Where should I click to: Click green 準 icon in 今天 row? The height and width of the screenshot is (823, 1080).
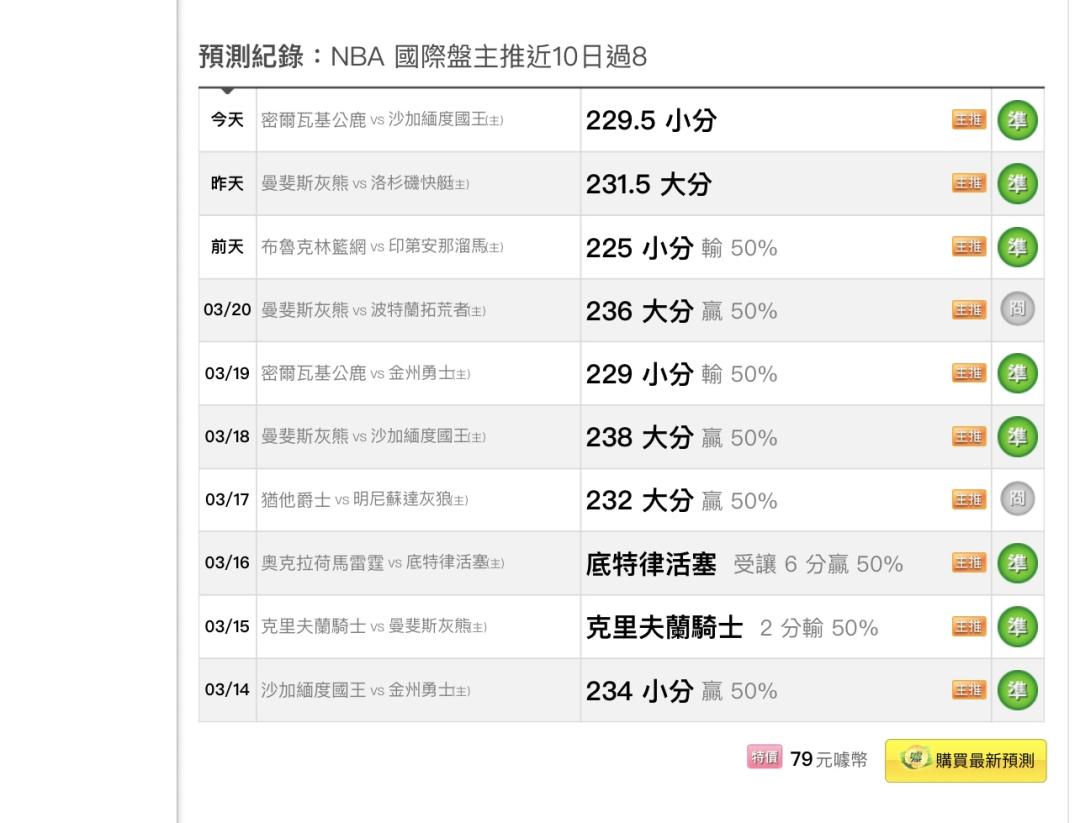point(1019,120)
